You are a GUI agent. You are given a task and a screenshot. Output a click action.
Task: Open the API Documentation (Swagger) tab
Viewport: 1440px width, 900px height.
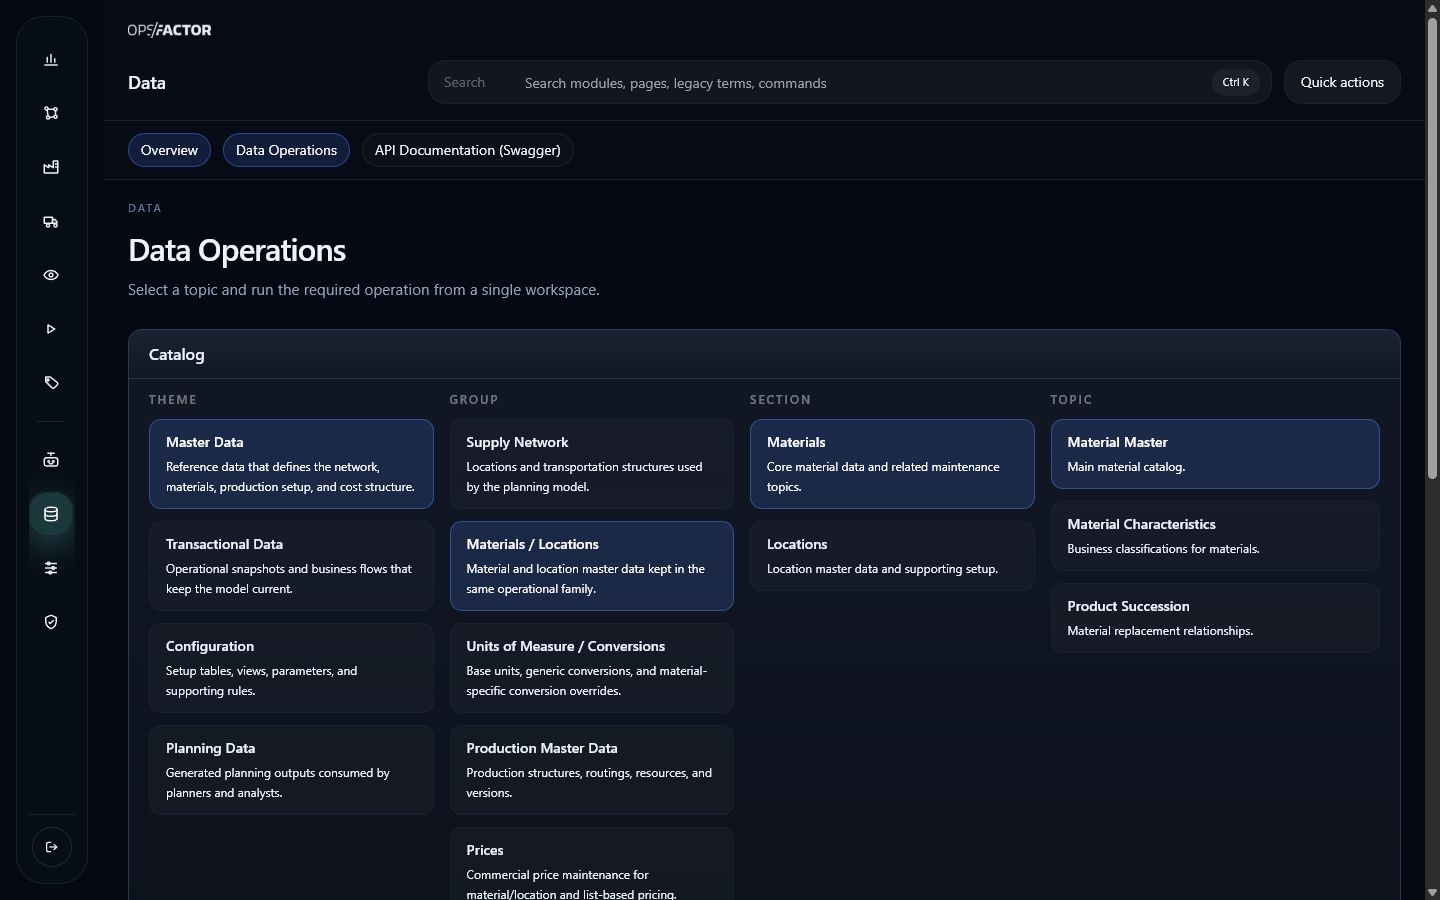coord(467,150)
